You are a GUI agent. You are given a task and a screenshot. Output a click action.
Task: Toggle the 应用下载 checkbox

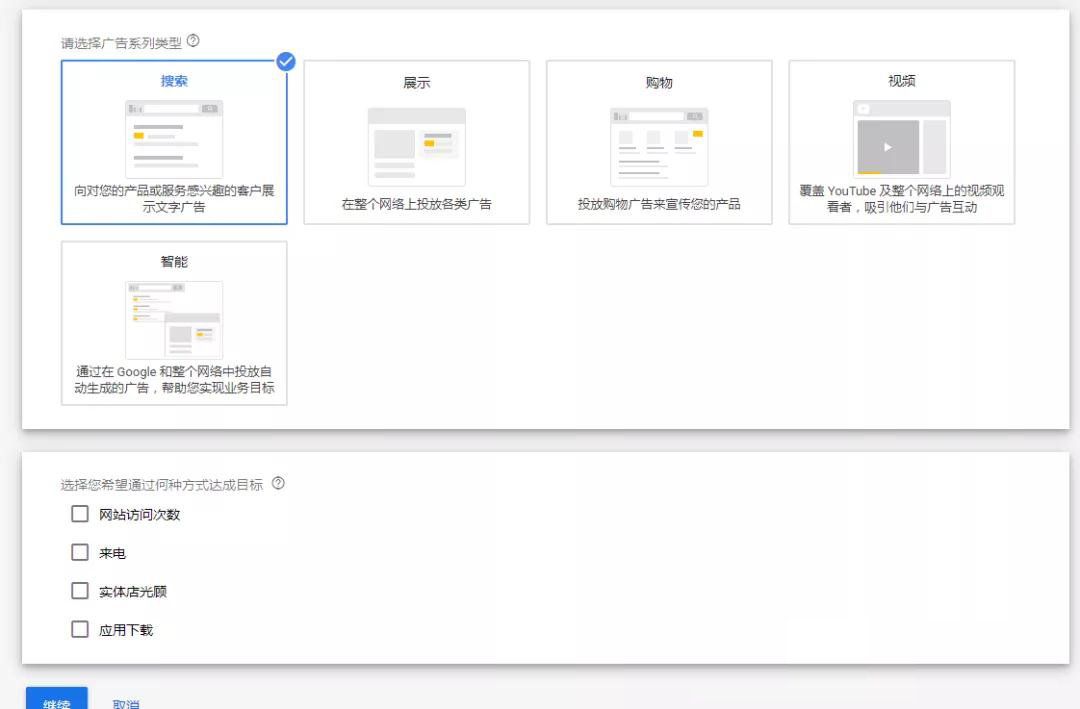pos(80,630)
